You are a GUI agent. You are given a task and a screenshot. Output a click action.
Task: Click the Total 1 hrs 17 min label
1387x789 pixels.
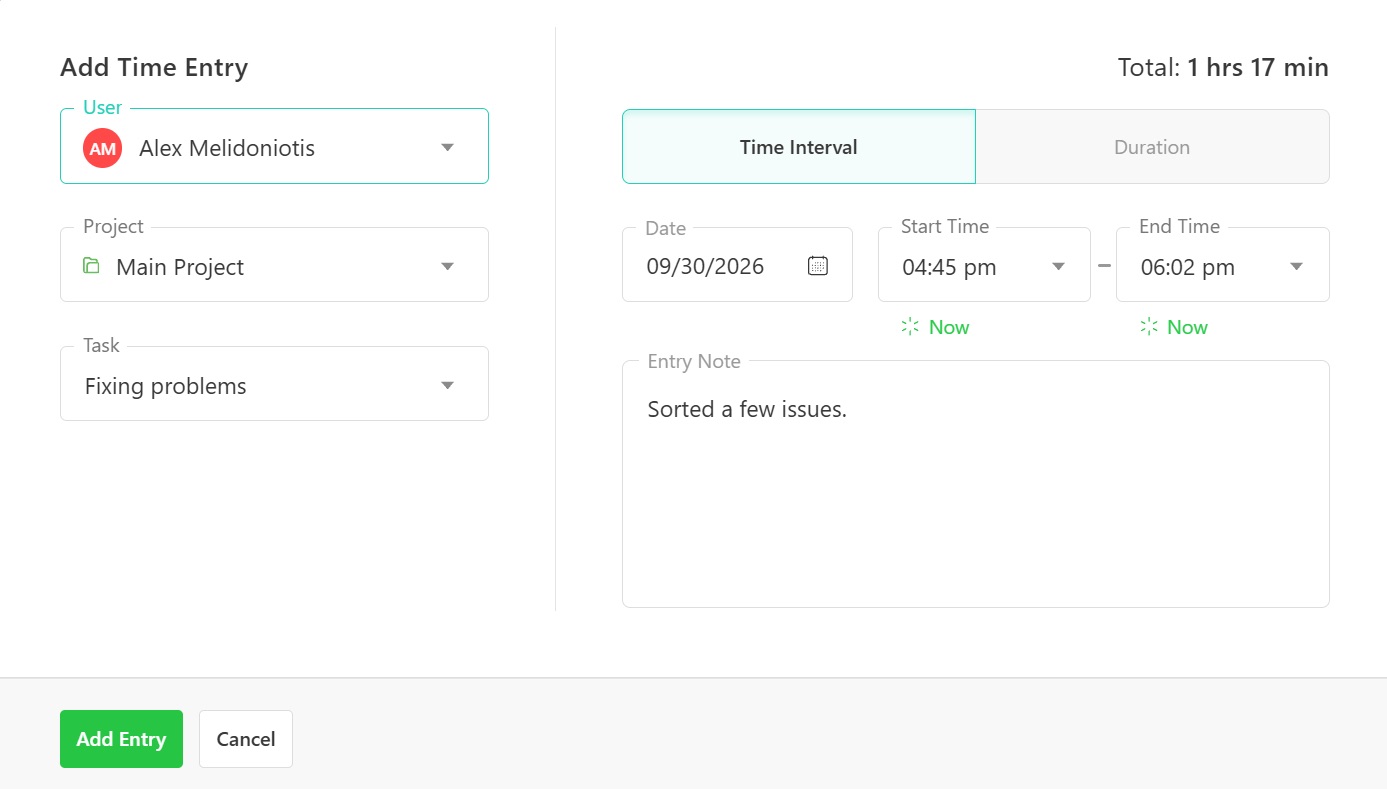coord(1223,67)
